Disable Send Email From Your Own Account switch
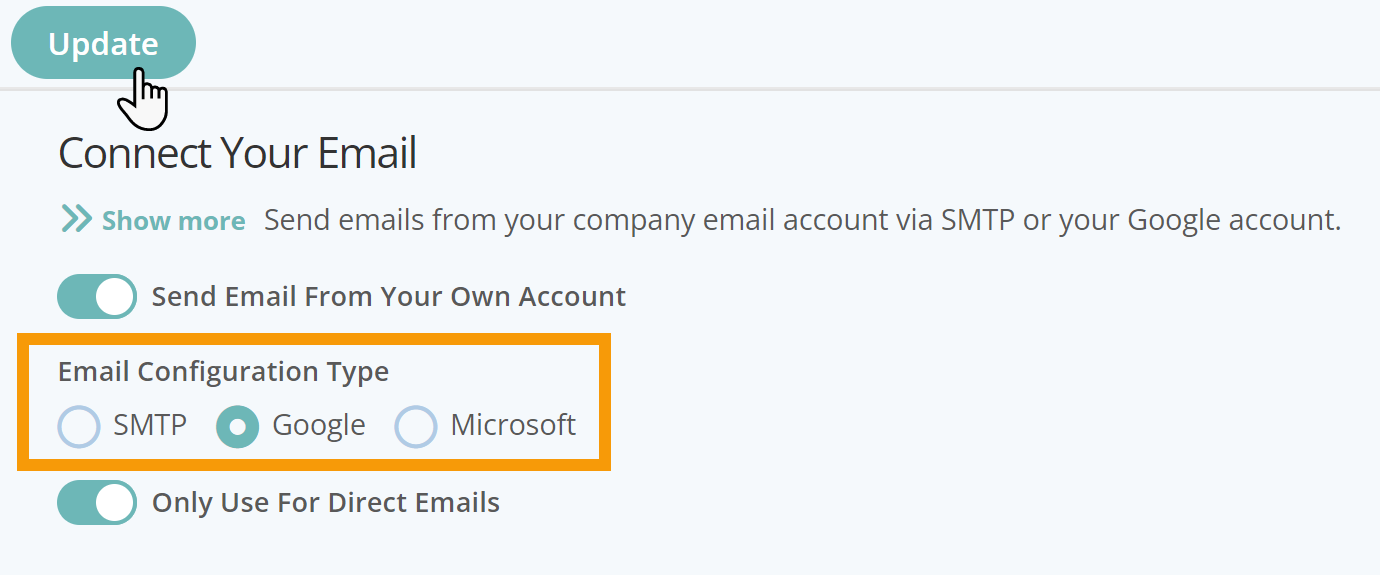 [x=97, y=297]
